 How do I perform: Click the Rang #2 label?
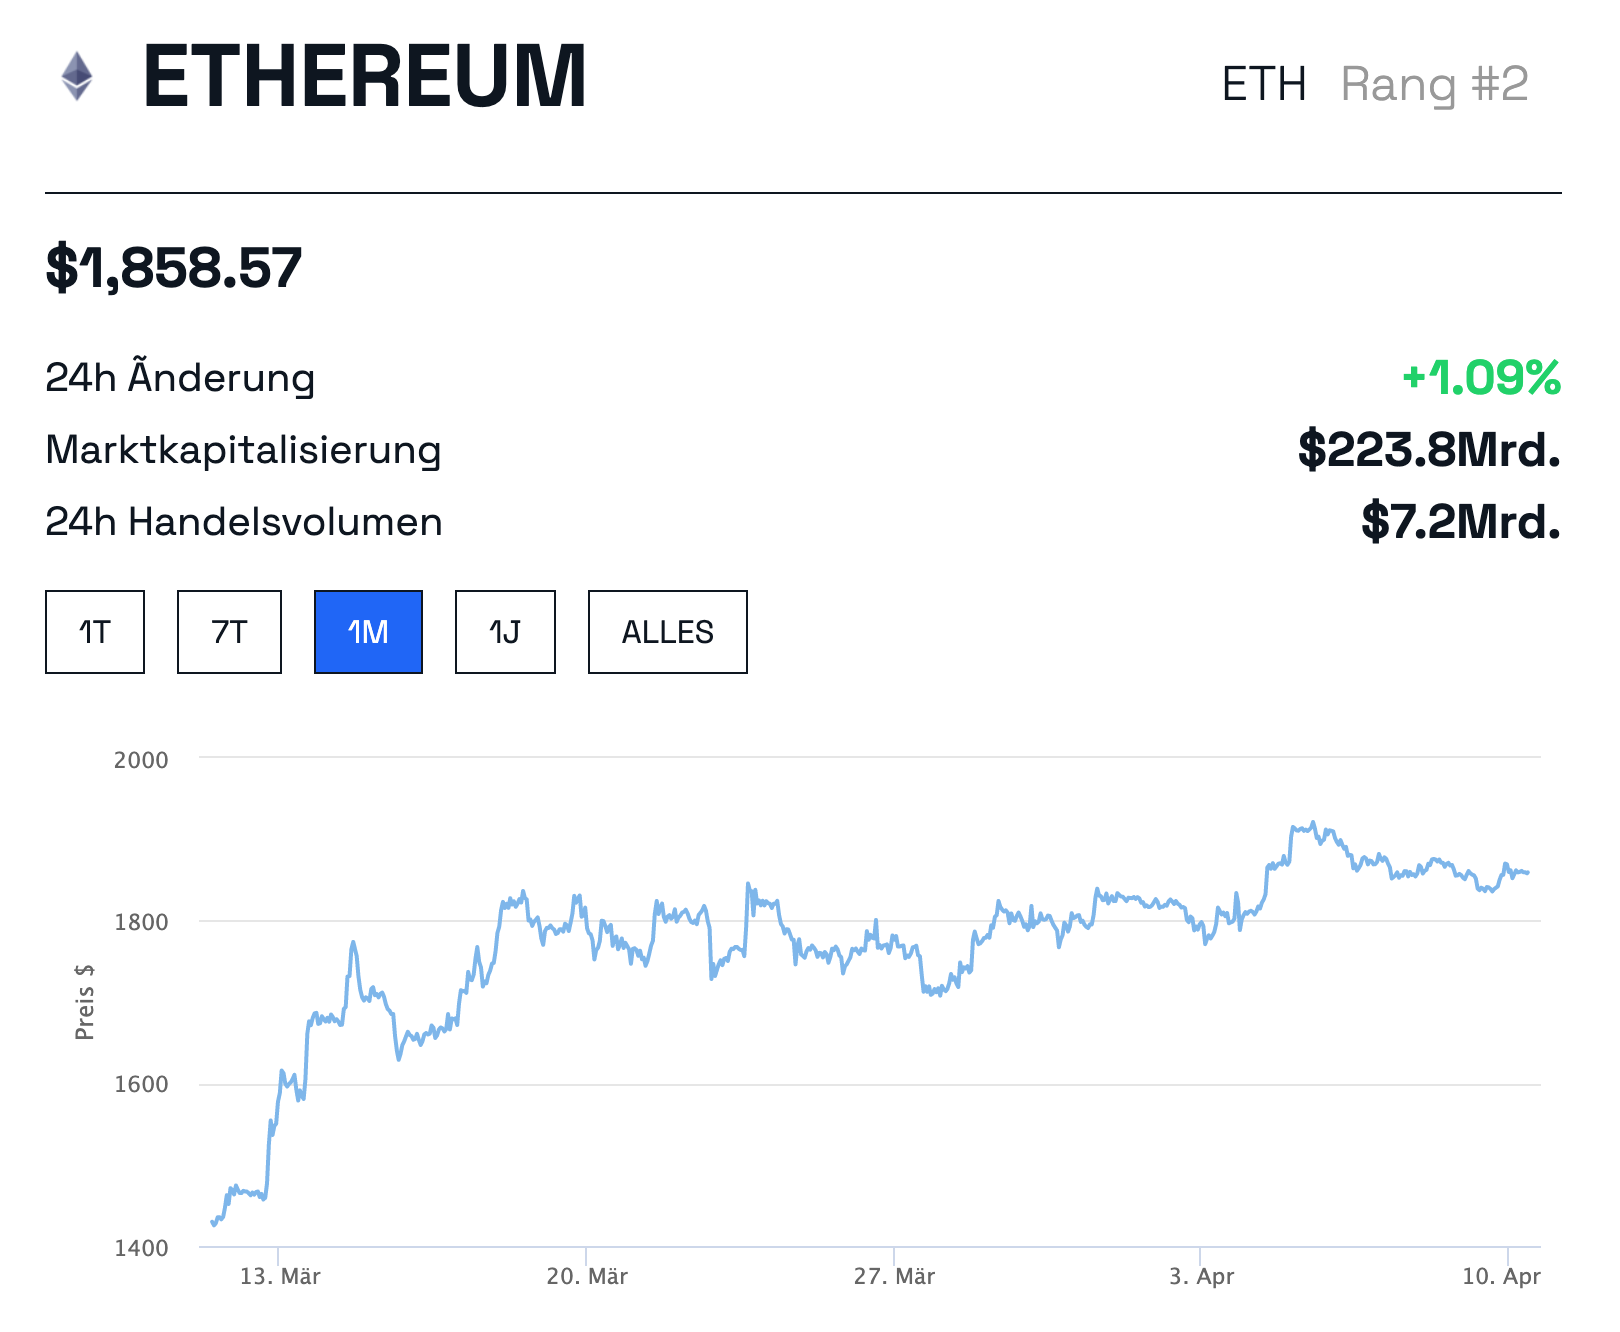point(1434,84)
